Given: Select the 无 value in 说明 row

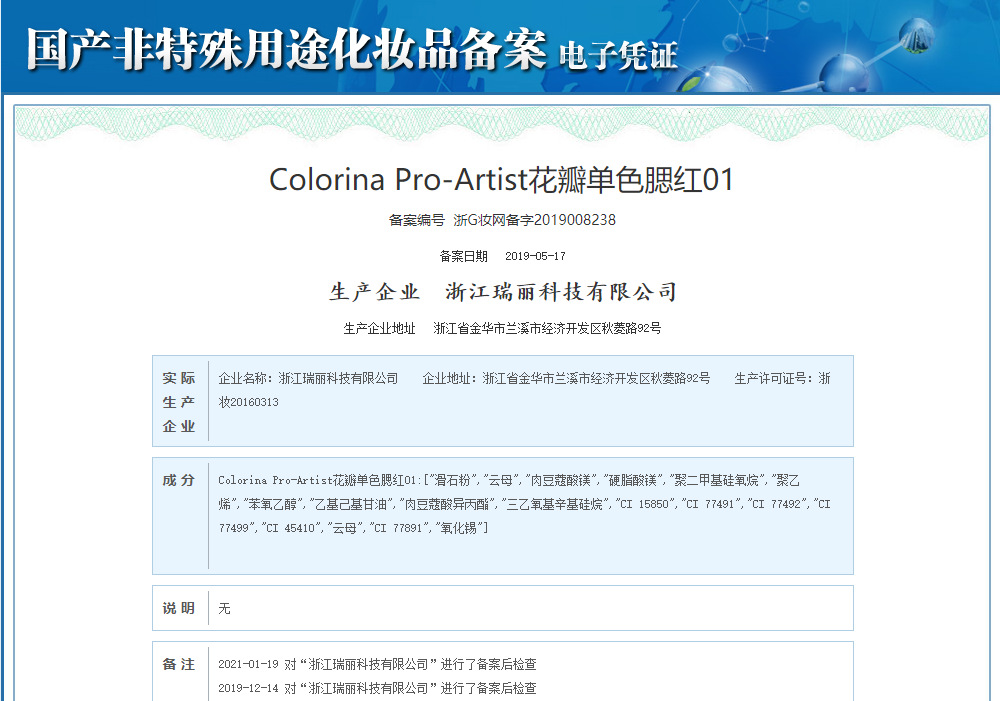Looking at the screenshot, I should point(224,609).
